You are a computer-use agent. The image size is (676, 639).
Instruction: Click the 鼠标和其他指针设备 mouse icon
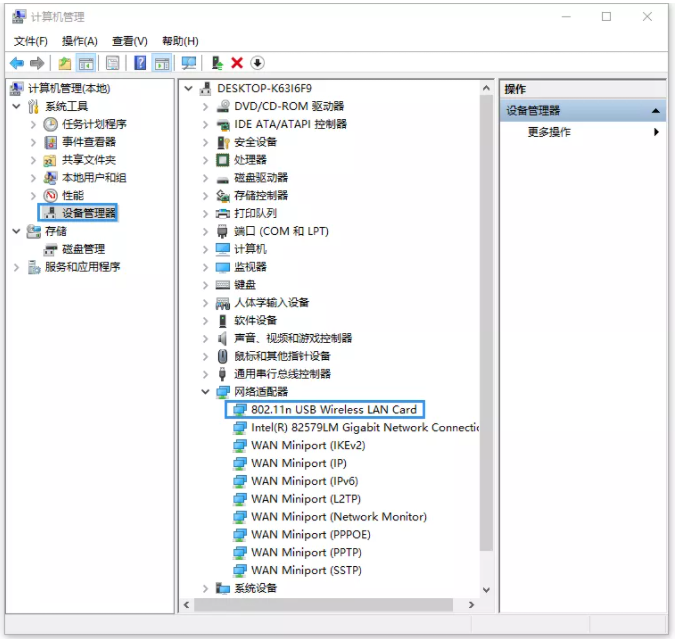[223, 356]
